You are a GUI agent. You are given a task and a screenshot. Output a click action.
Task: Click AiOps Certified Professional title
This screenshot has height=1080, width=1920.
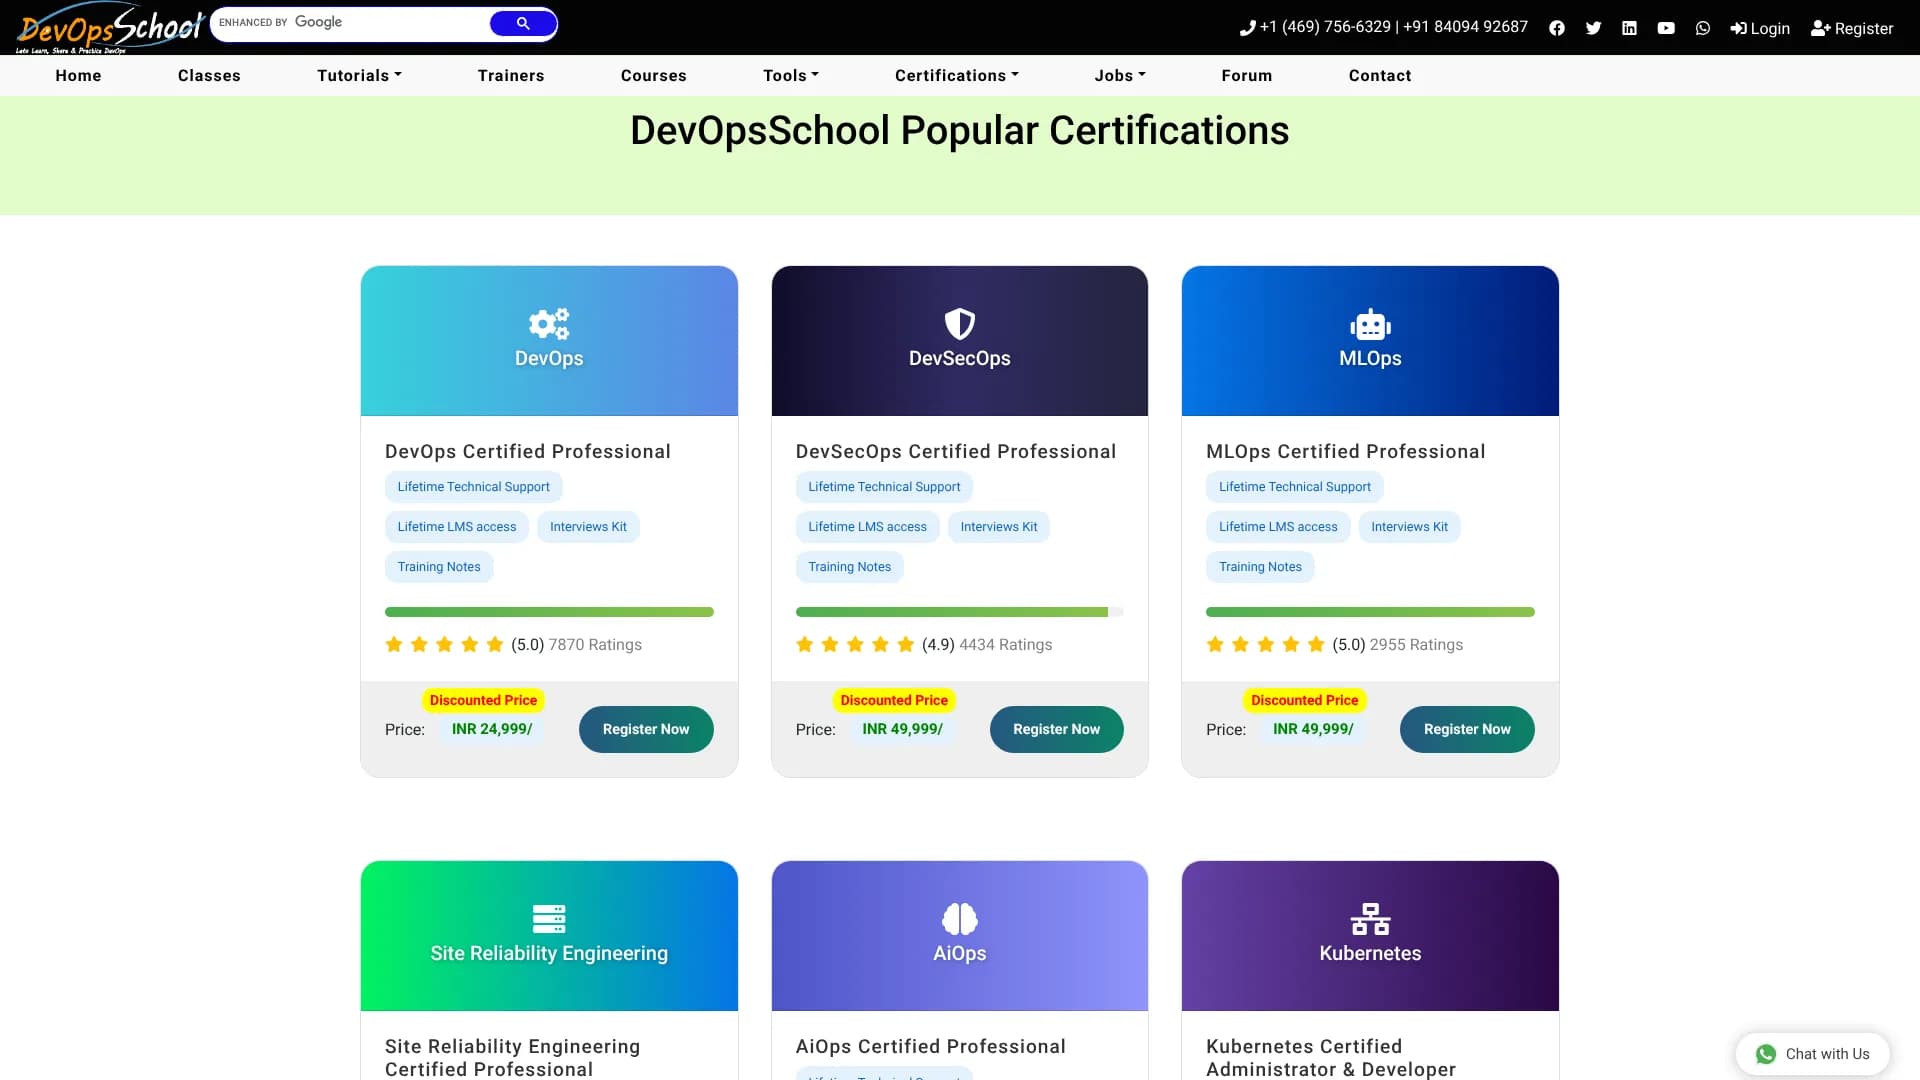point(931,1046)
